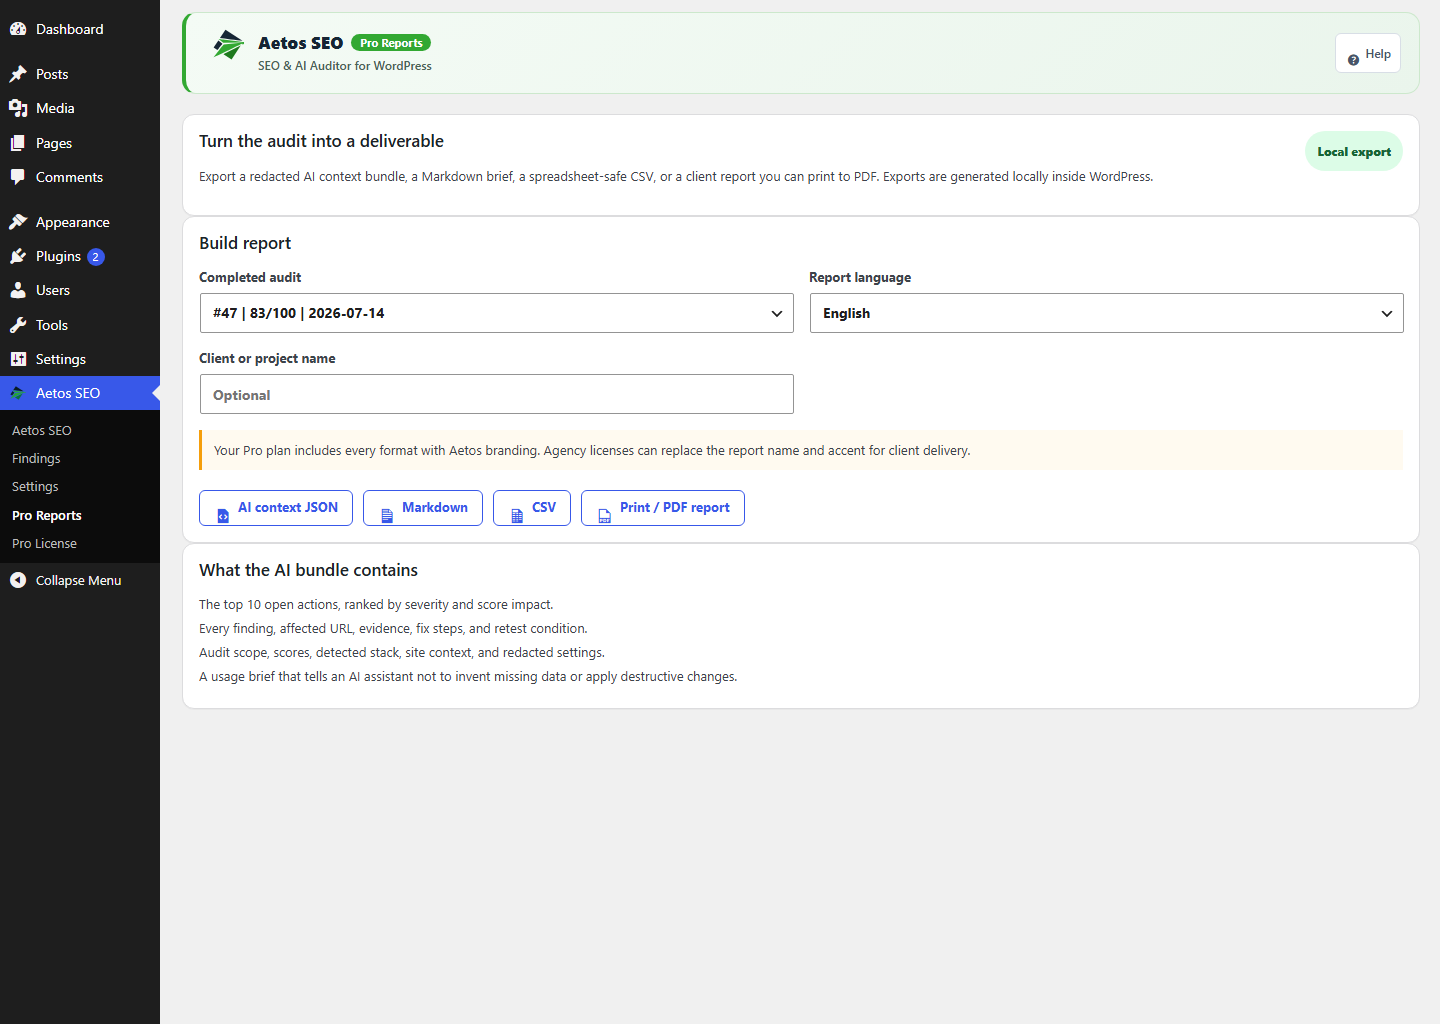
Task: Select Aetos SEO top-level menu item
Action: coord(80,393)
